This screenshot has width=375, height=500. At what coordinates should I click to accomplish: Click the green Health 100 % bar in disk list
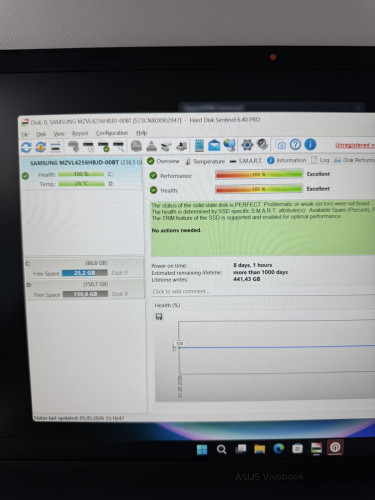point(81,174)
